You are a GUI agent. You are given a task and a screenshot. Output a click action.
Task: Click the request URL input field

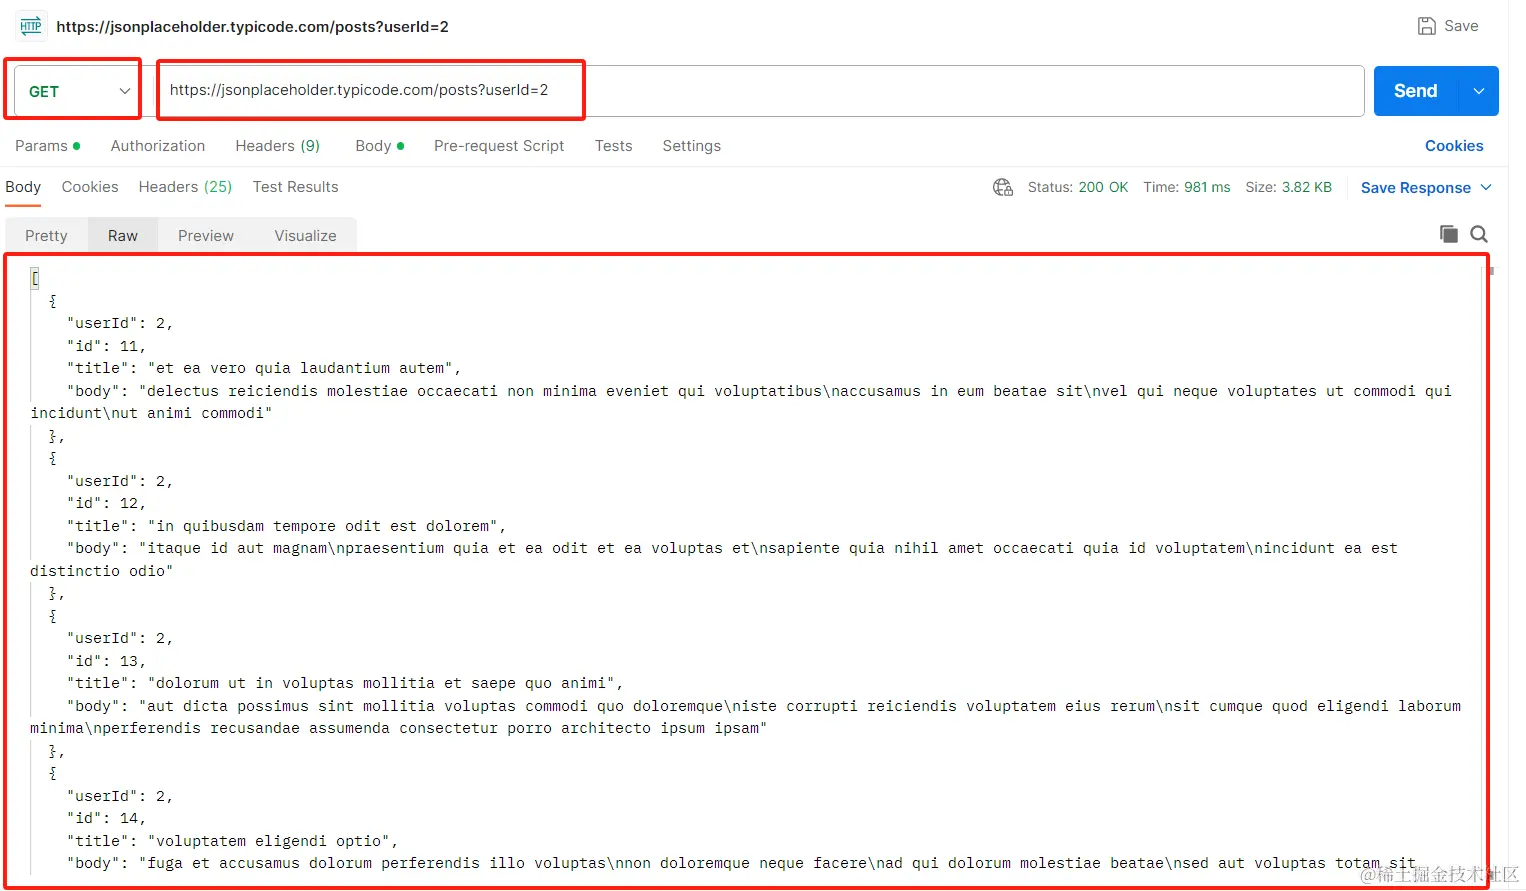coord(760,90)
